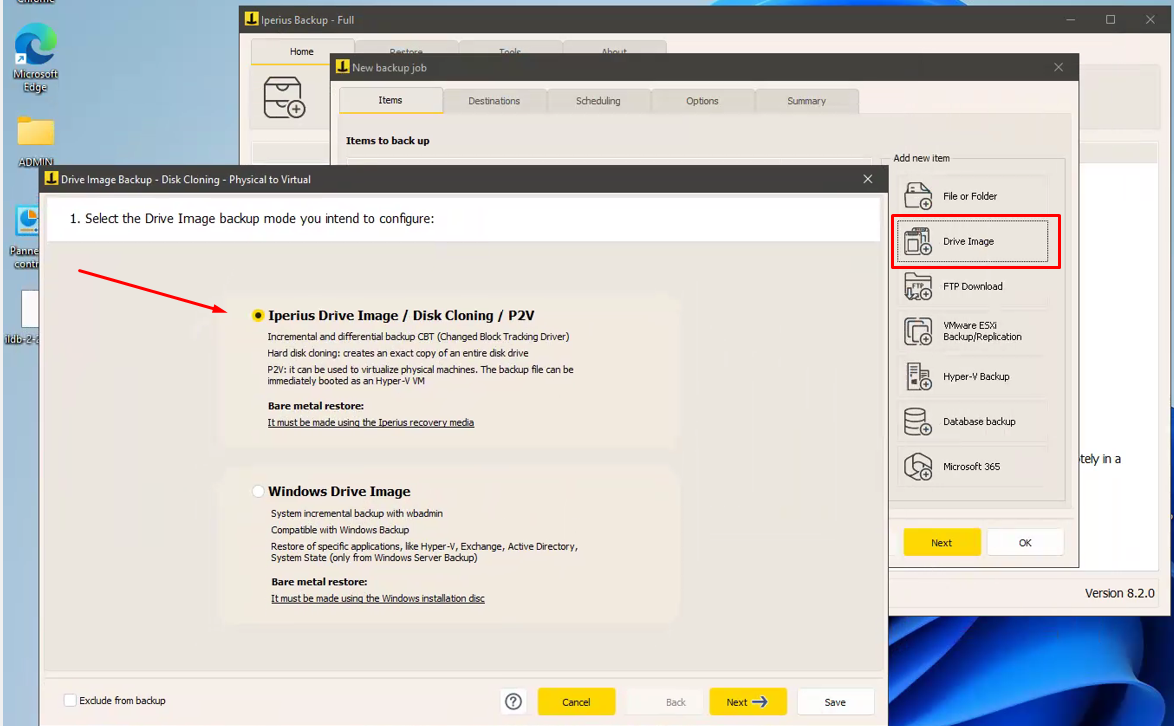Click Next in New backup job window

click(x=942, y=543)
